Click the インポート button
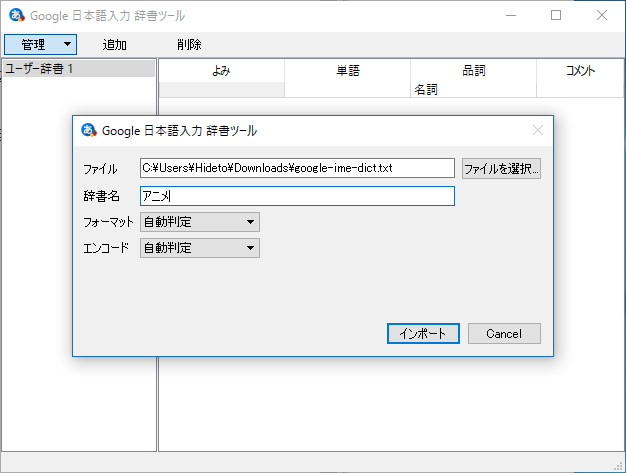The width and height of the screenshot is (626, 473). click(x=423, y=333)
